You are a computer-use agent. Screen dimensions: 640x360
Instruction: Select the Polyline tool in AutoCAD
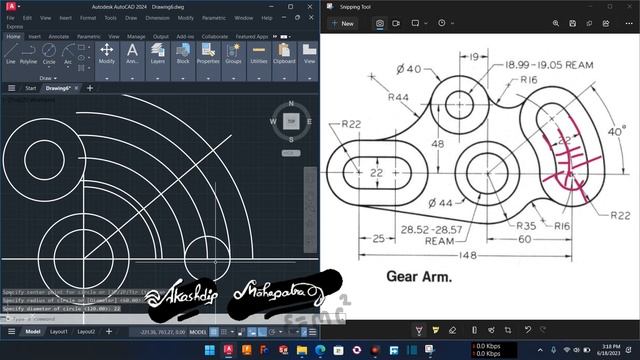click(x=28, y=53)
